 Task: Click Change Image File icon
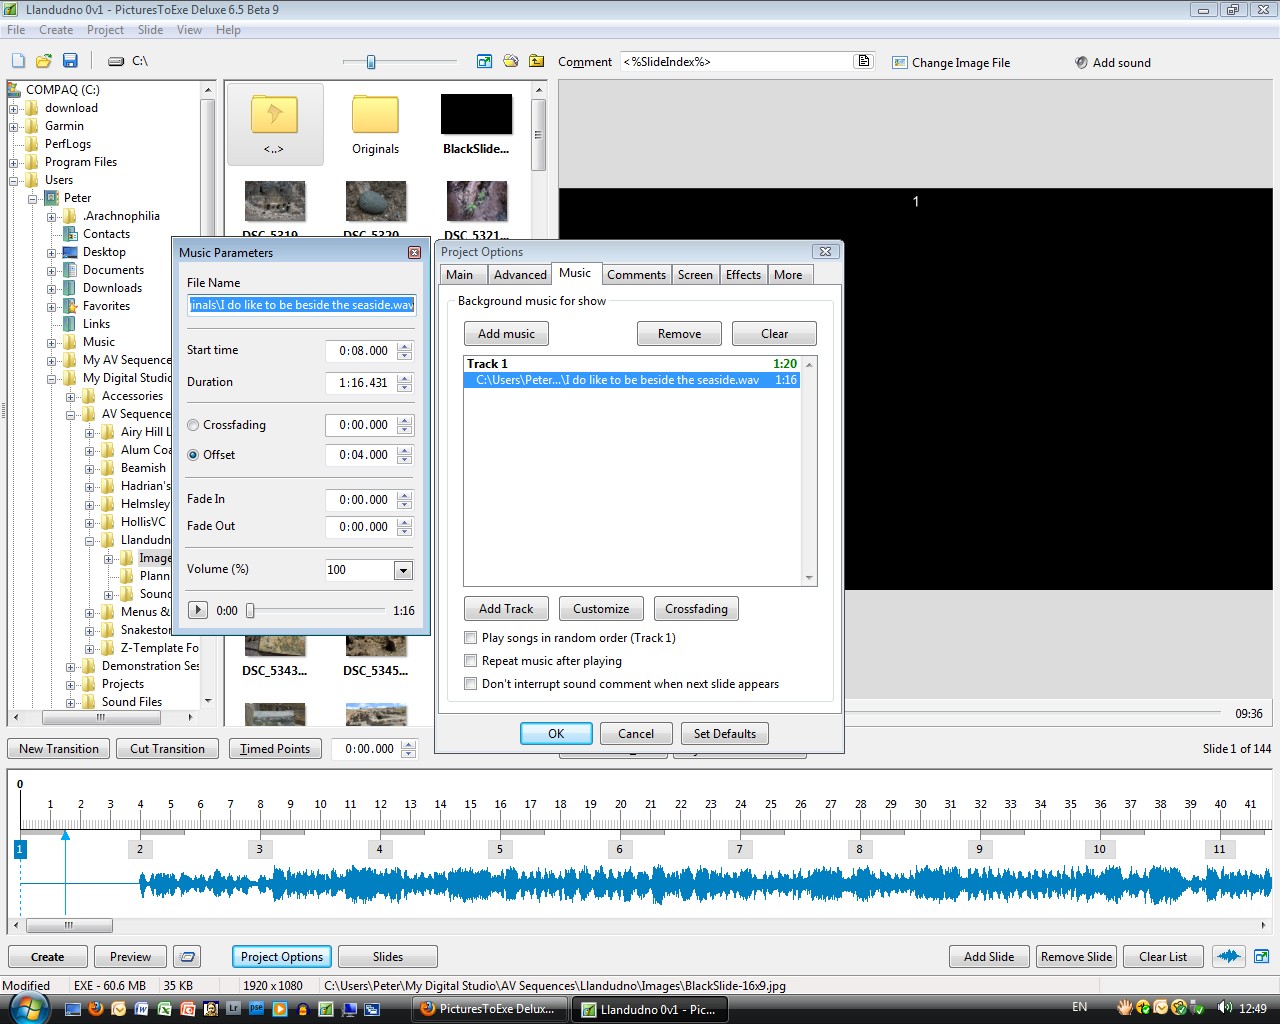click(899, 62)
